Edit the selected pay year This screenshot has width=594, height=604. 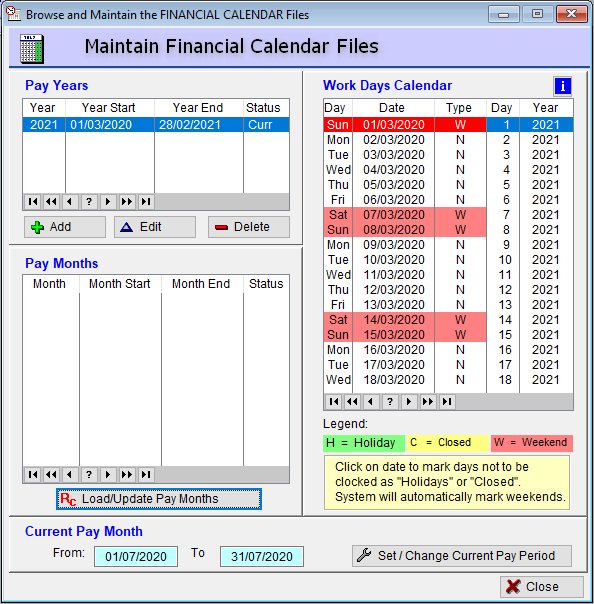(x=155, y=227)
